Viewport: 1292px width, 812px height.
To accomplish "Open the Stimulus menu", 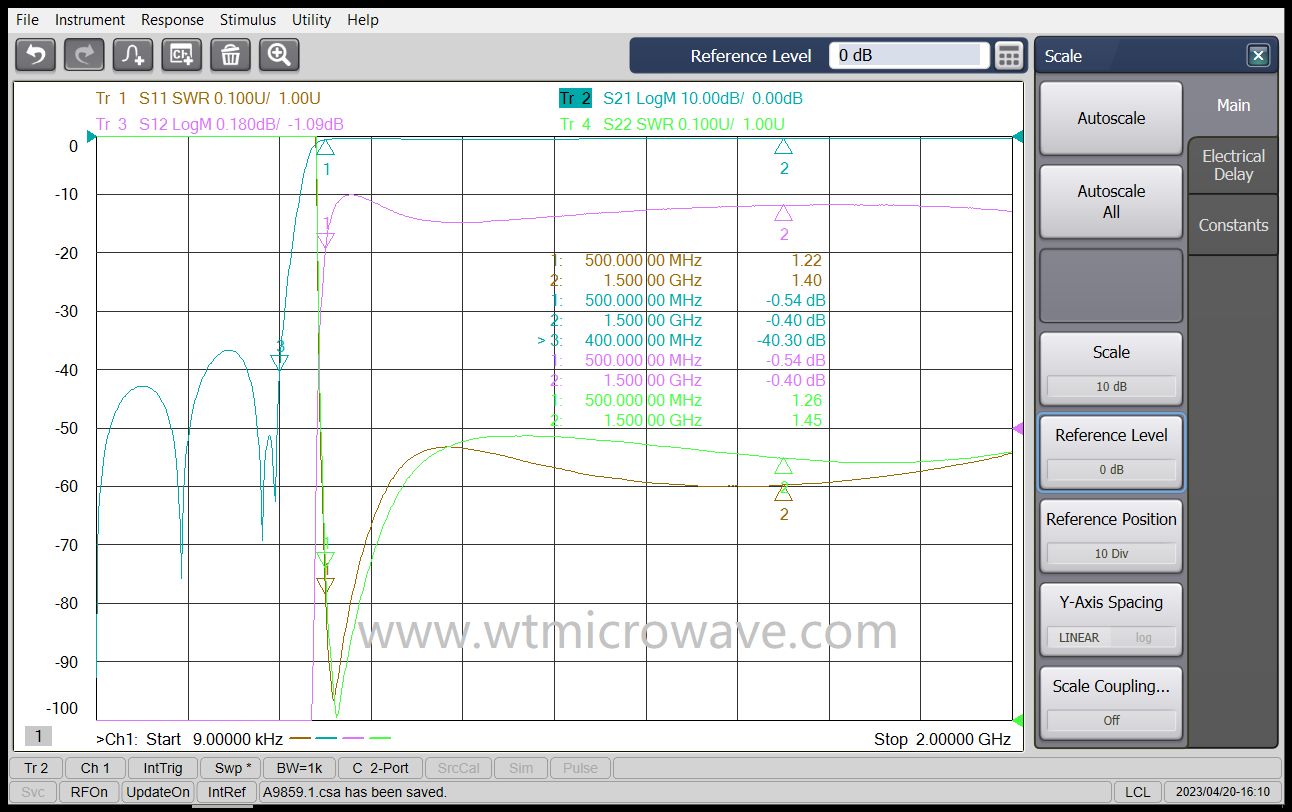I will pyautogui.click(x=247, y=19).
